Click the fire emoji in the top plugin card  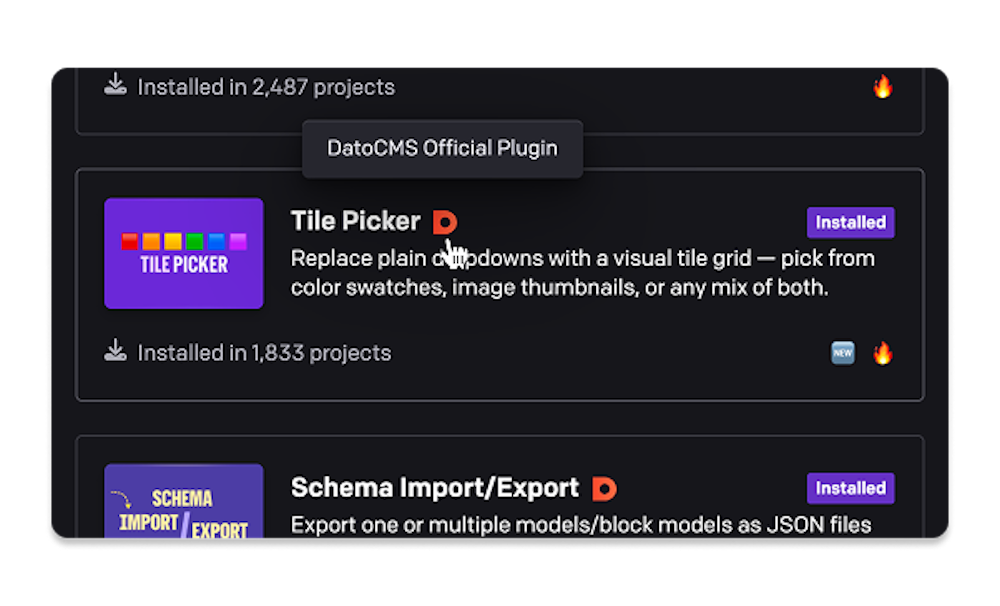[x=883, y=86]
